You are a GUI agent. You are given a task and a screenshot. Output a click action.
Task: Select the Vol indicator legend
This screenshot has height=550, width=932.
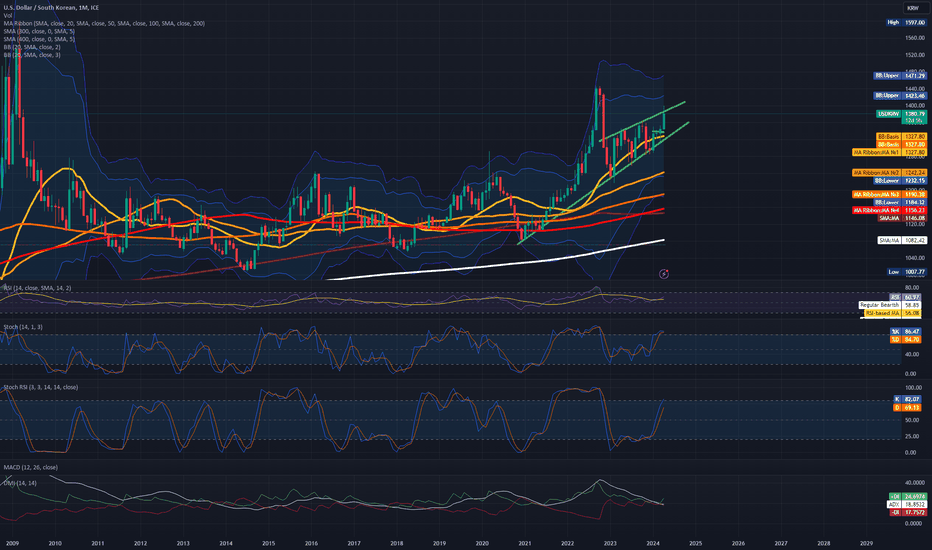(x=8, y=15)
